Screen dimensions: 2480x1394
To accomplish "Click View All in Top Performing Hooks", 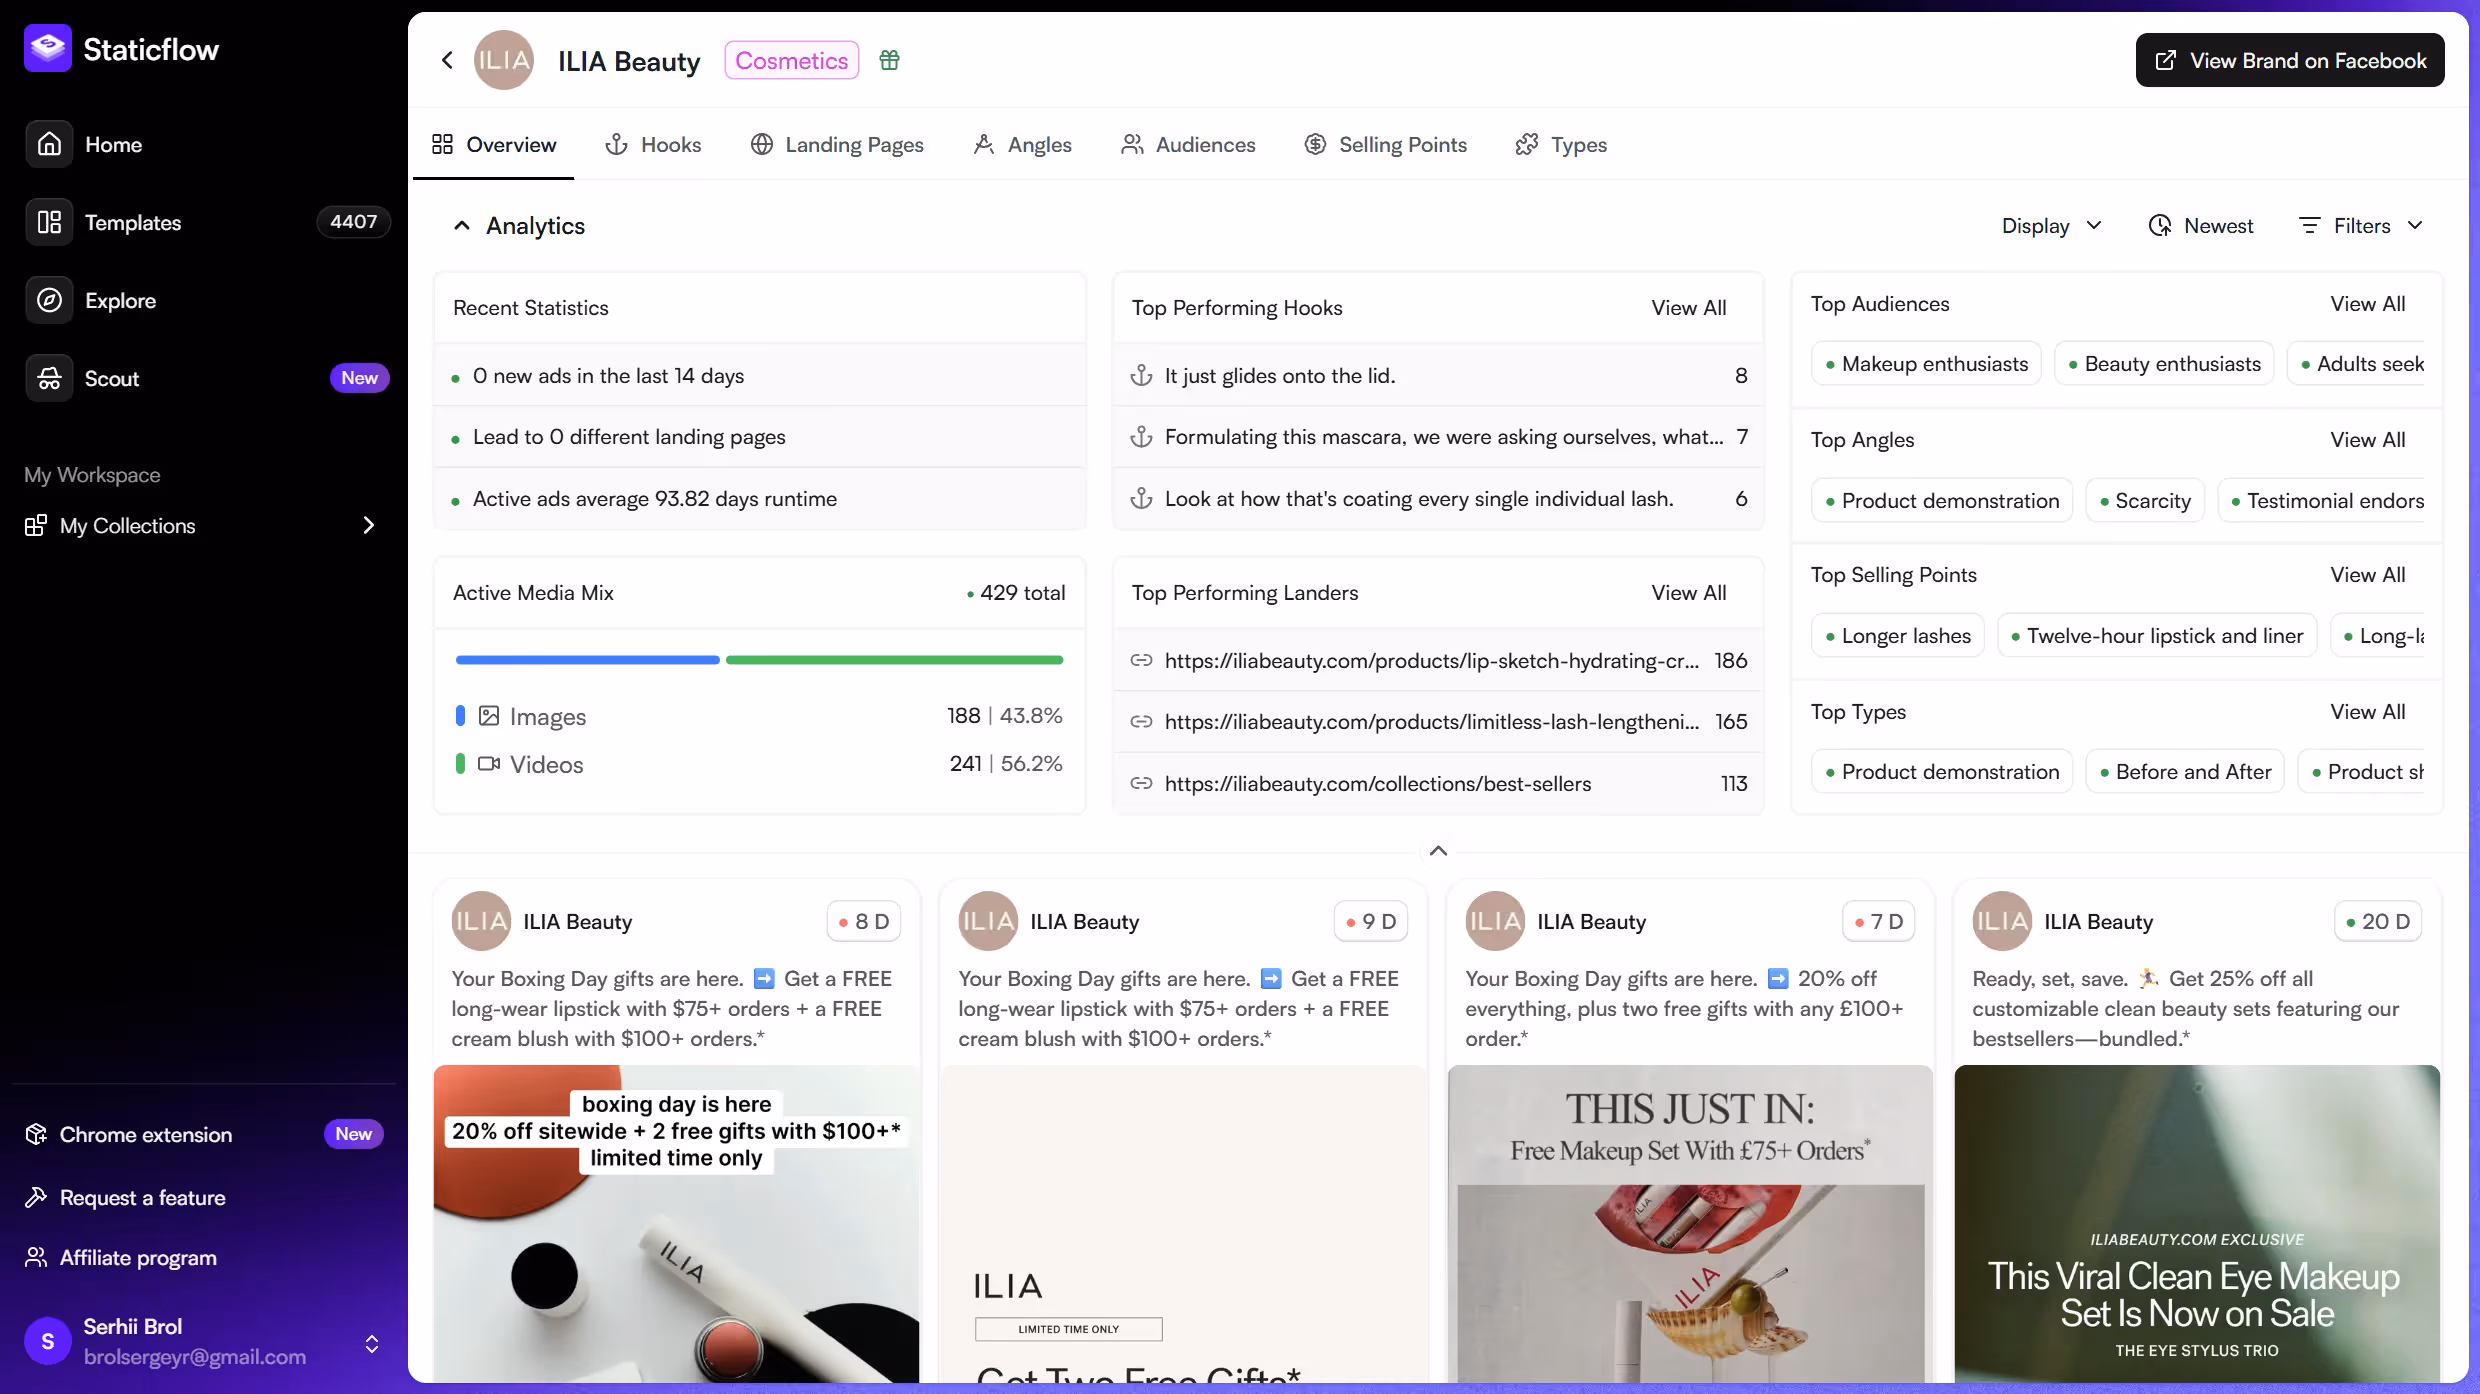I will pyautogui.click(x=1688, y=308).
